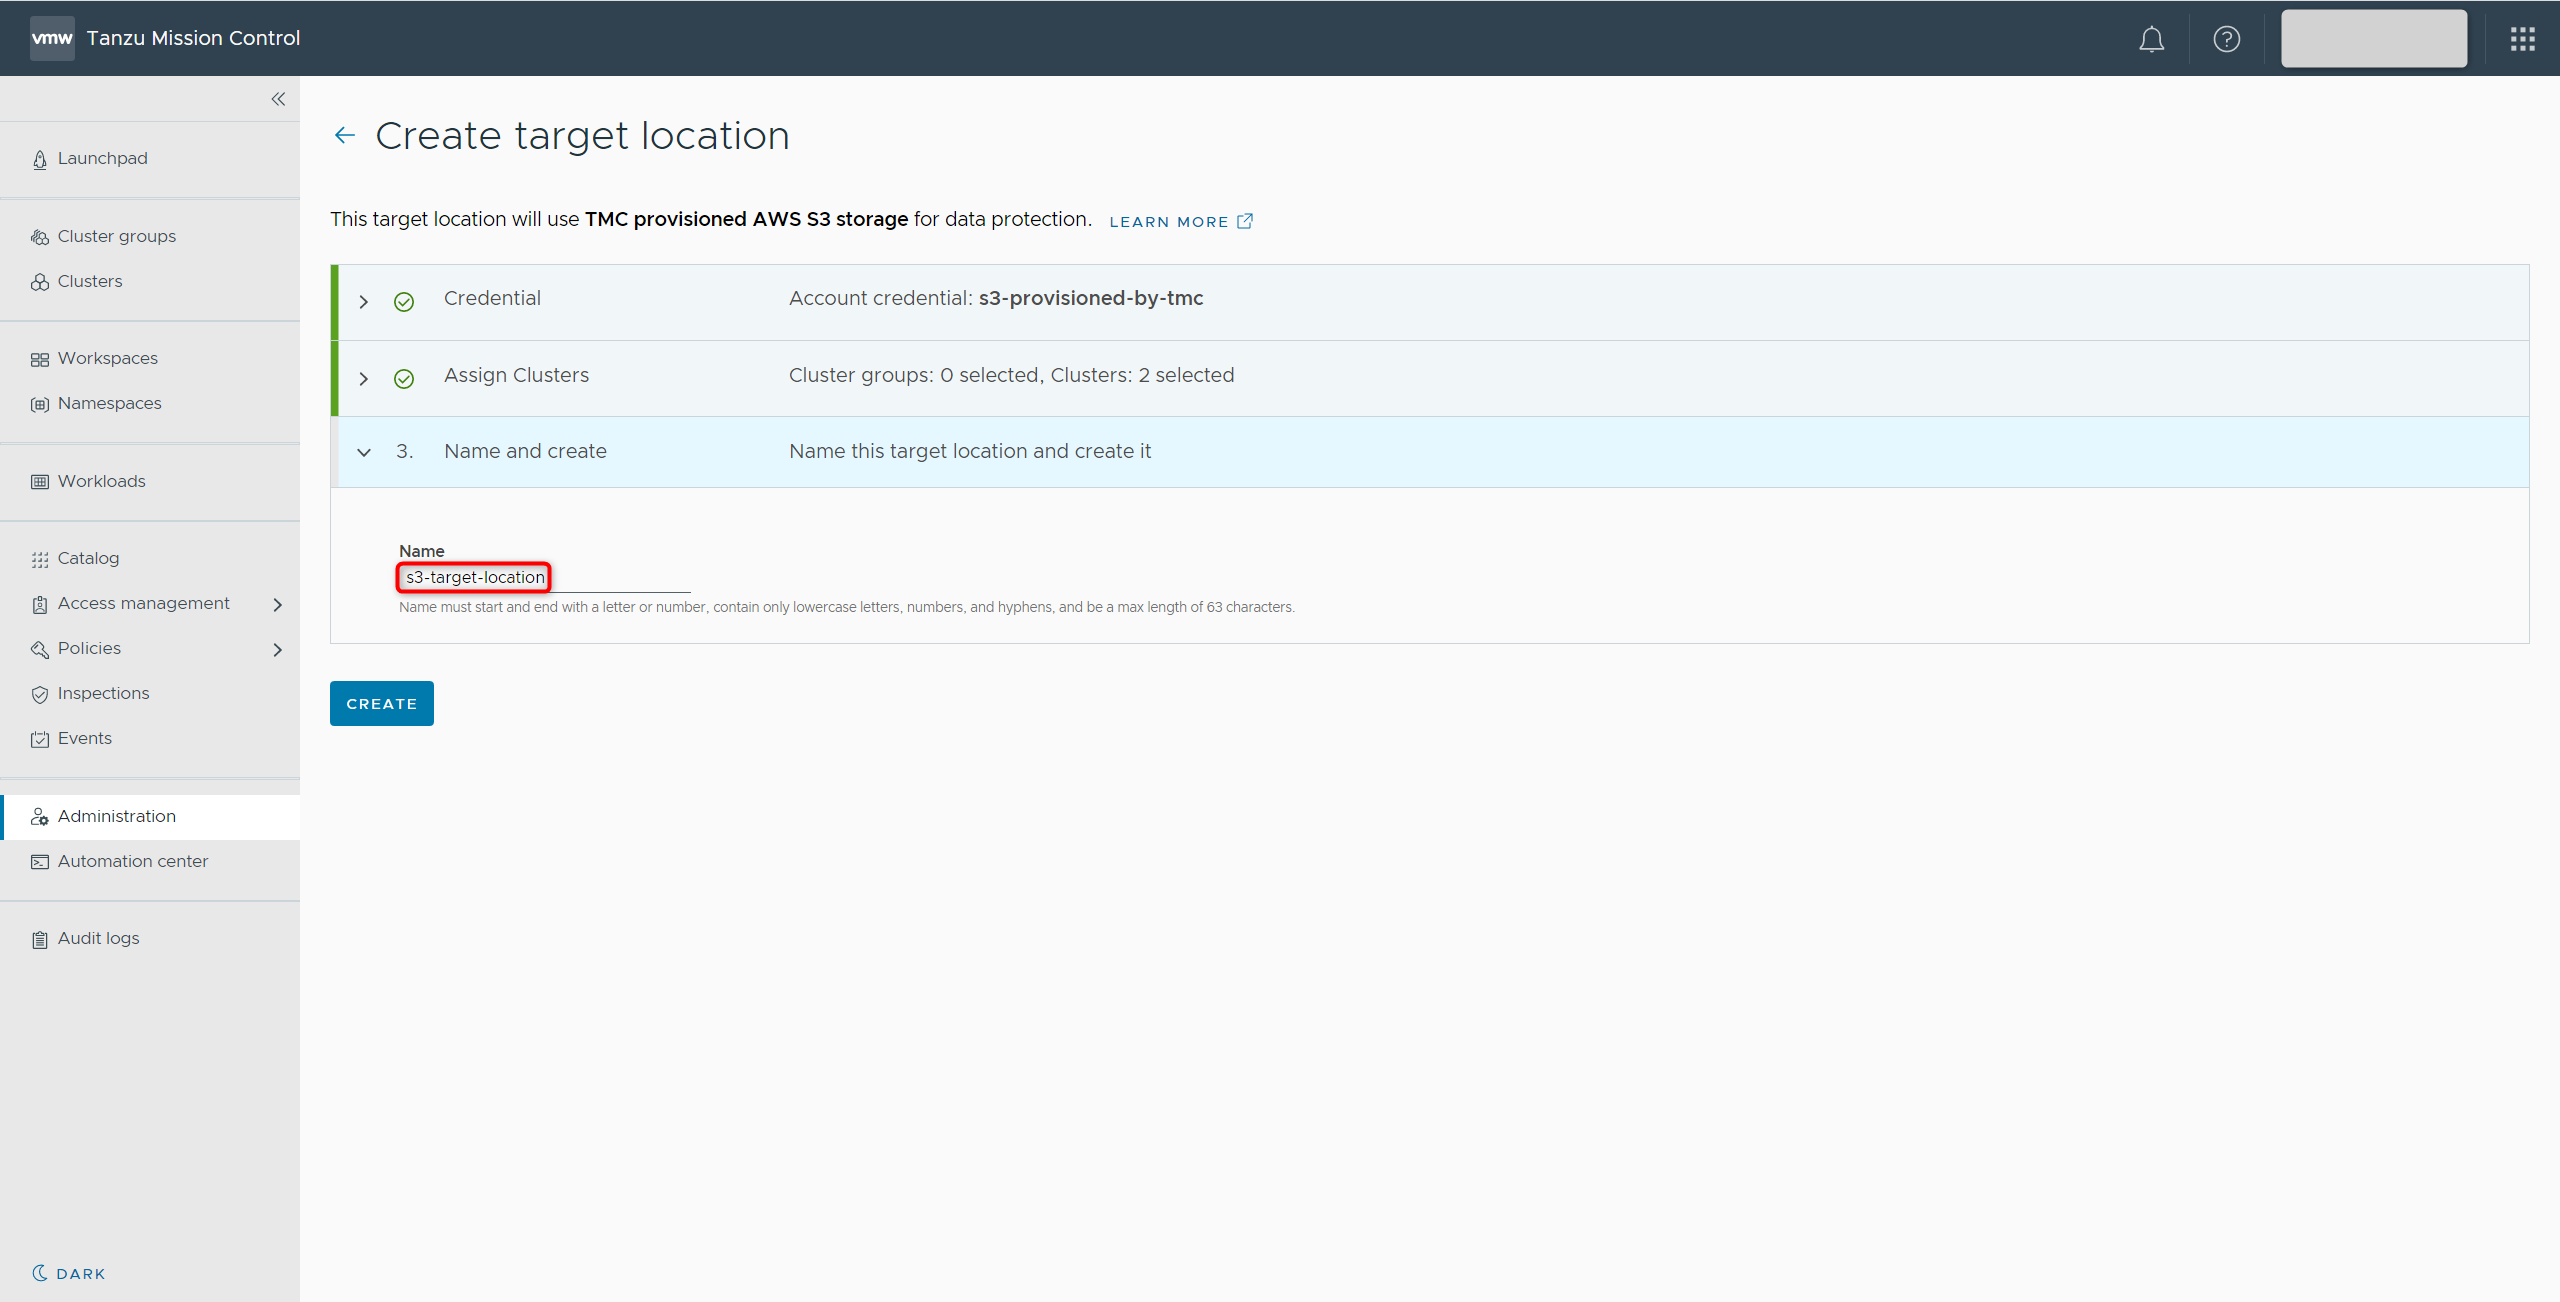Toggle Dark theme mode
Image resolution: width=2560 pixels, height=1302 pixels.
pyautogui.click(x=68, y=1273)
